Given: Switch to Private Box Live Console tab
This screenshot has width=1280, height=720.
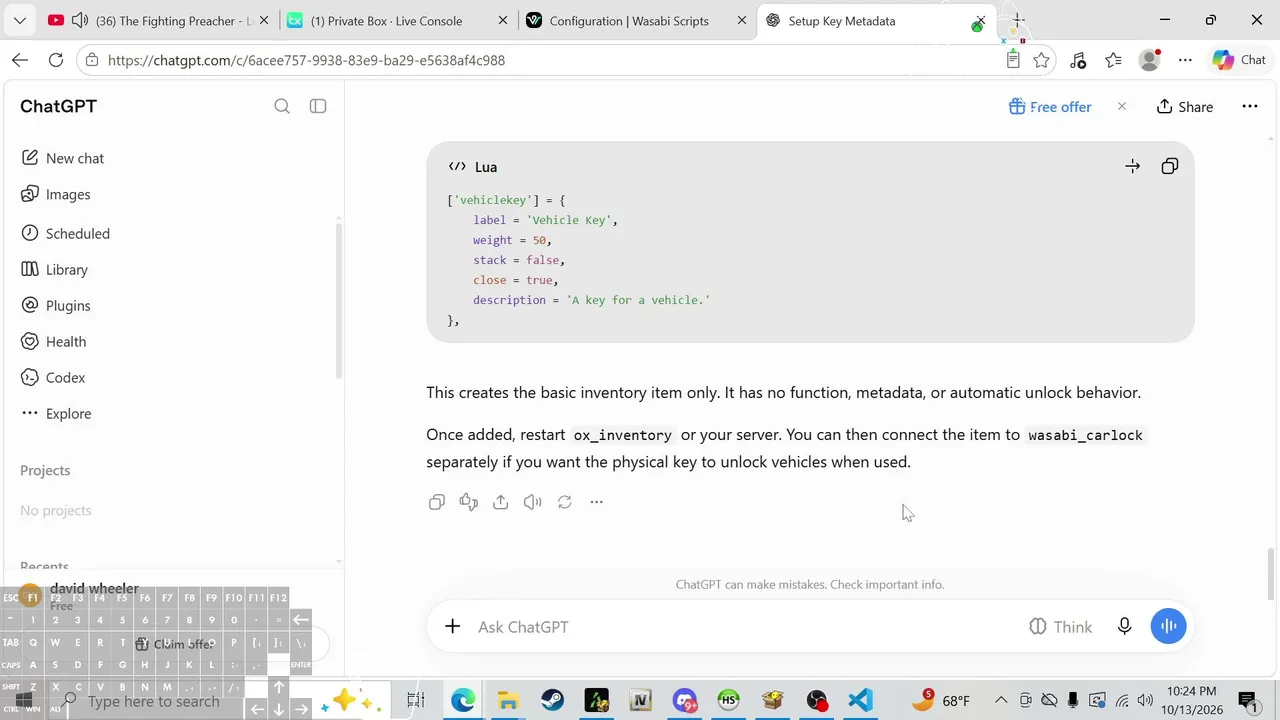Looking at the screenshot, I should [396, 20].
